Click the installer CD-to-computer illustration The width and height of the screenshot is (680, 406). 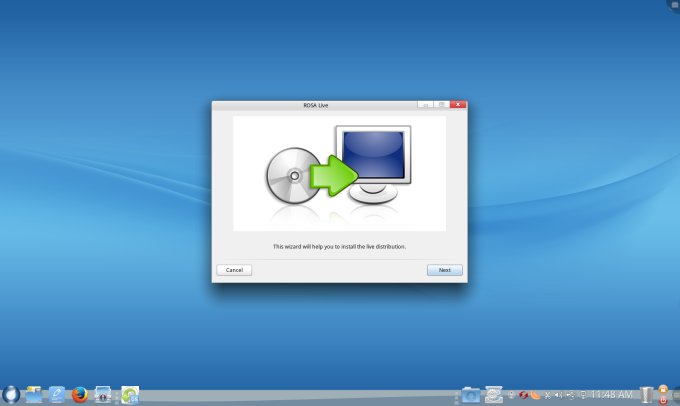[x=339, y=173]
